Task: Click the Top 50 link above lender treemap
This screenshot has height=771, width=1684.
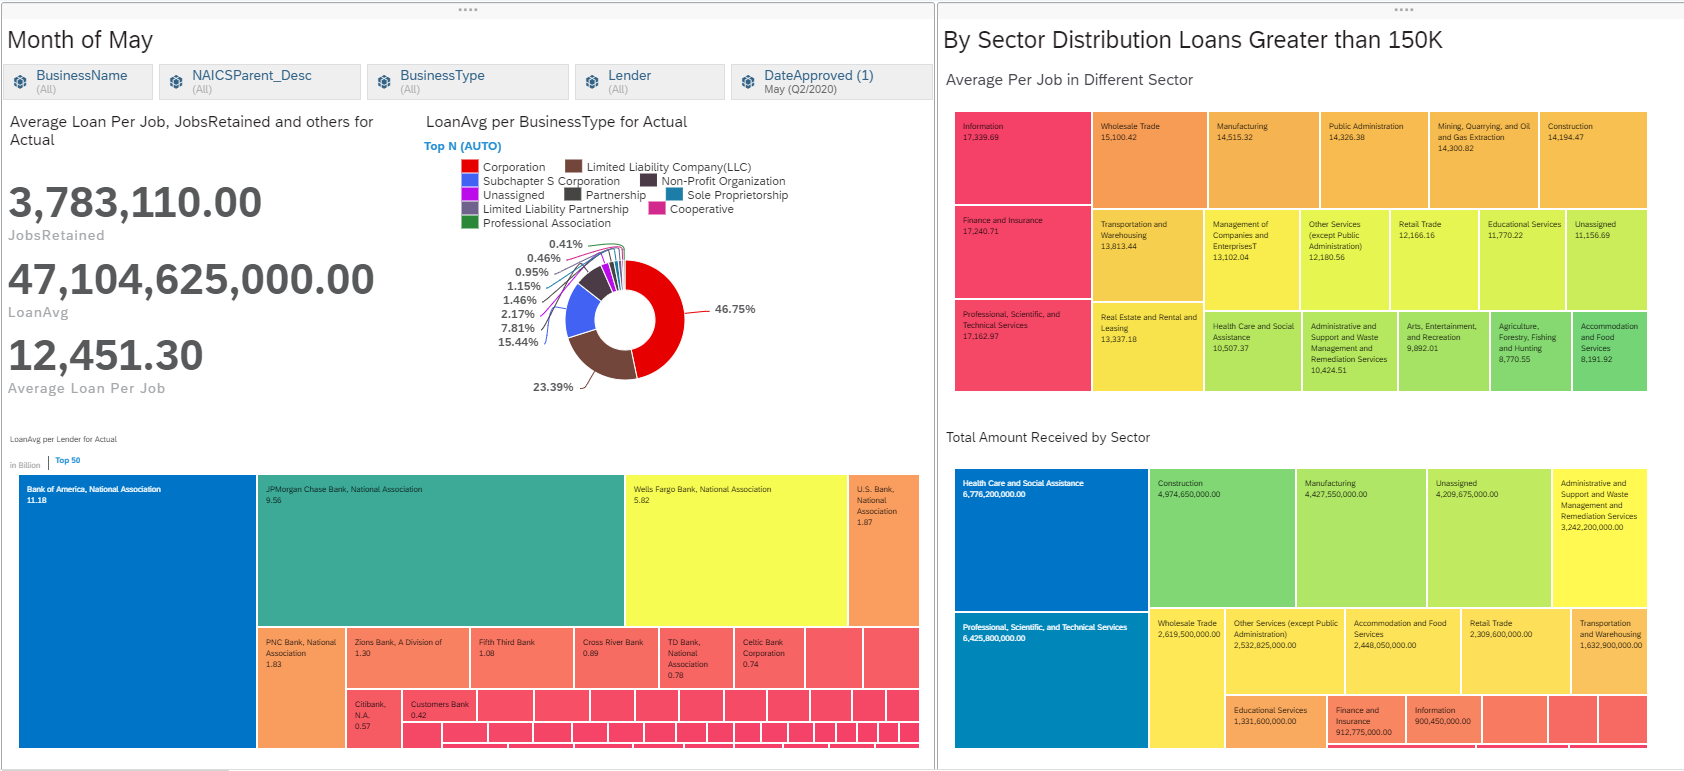Action: point(68,461)
